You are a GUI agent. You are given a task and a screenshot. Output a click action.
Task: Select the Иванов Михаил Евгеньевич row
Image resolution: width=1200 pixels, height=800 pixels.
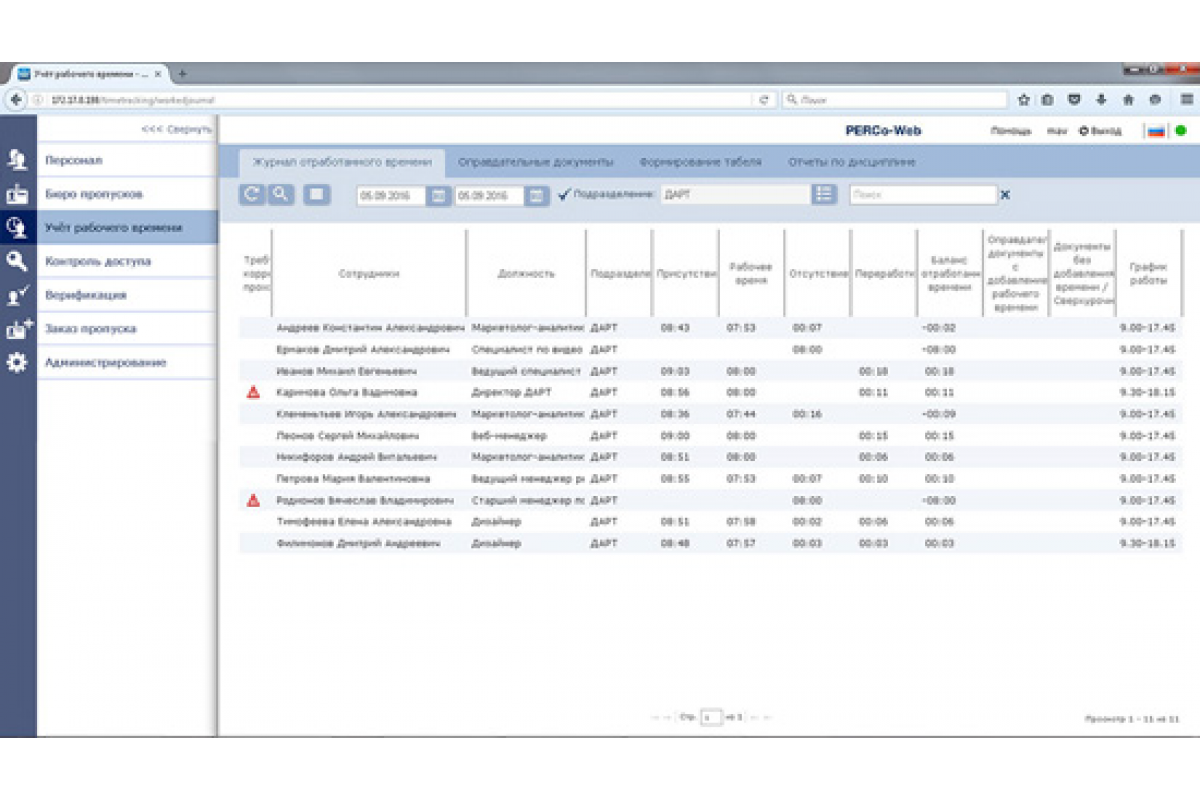710,371
